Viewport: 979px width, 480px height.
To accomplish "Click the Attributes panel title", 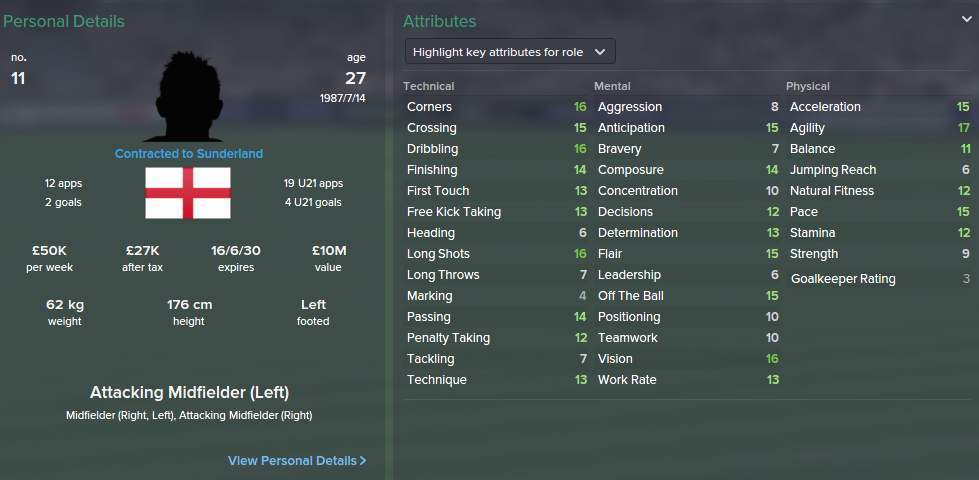I will (x=439, y=21).
